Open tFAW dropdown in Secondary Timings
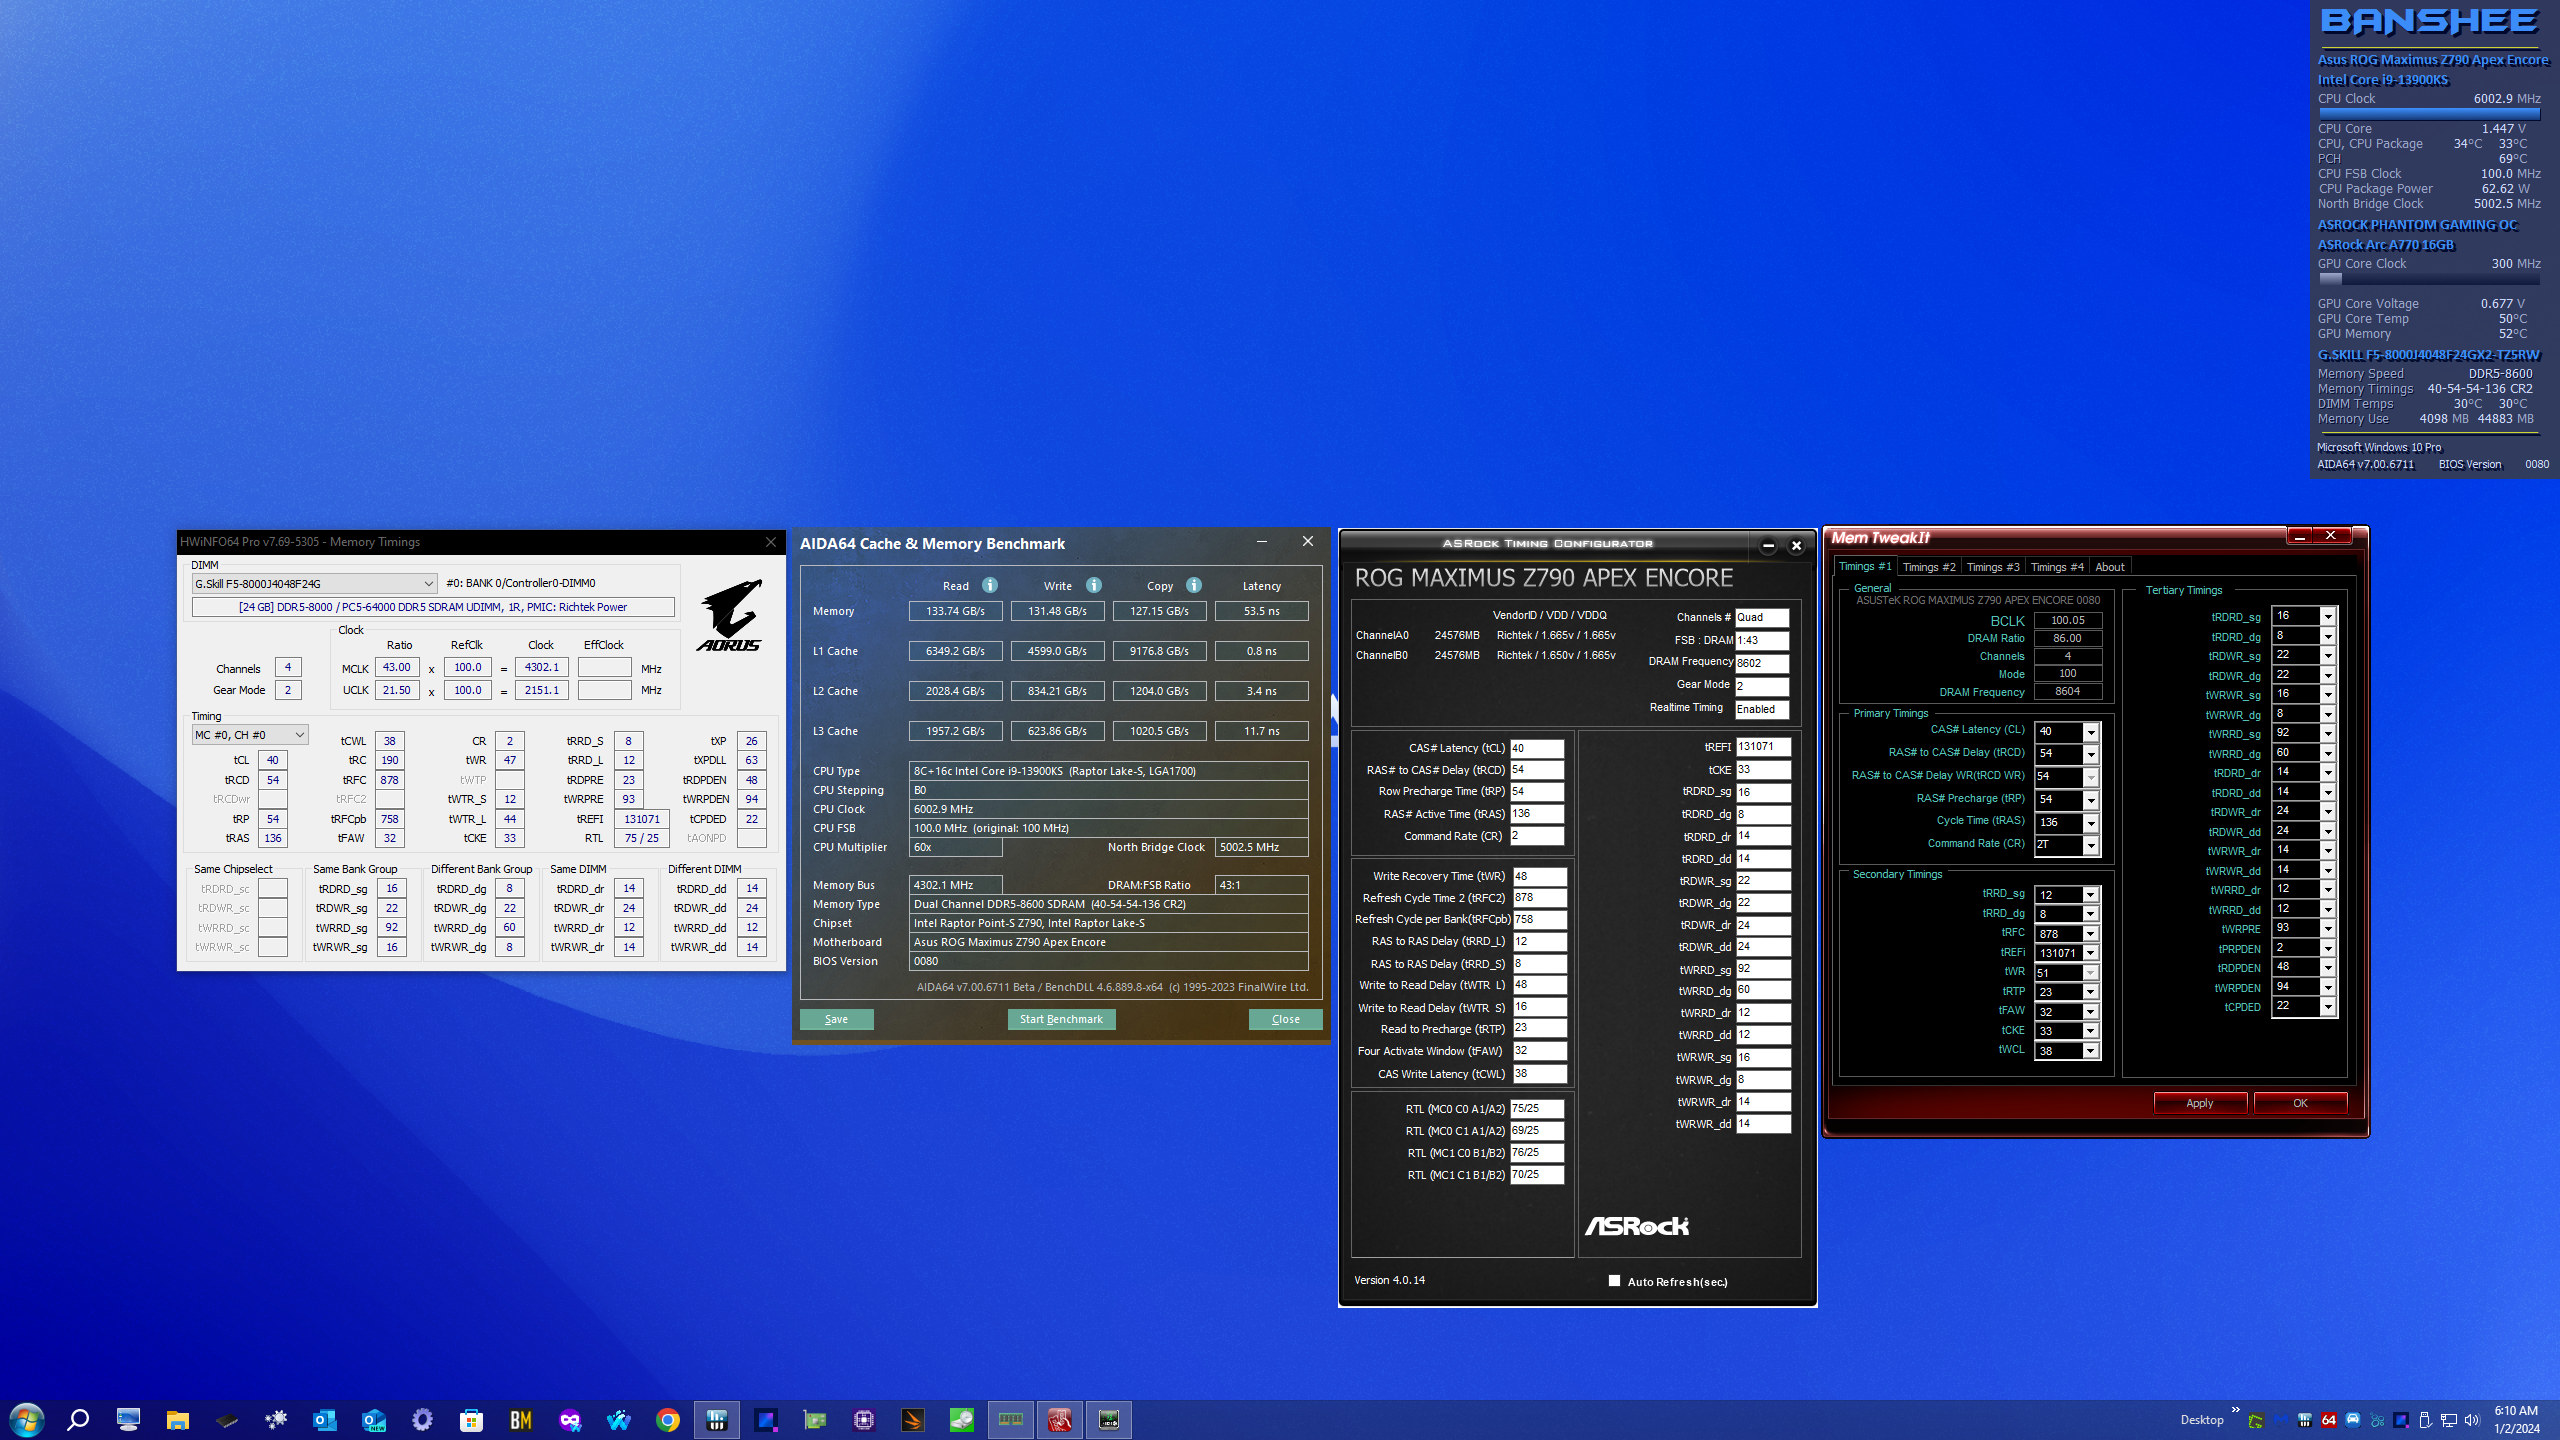Viewport: 2560px width, 1440px height. pyautogui.click(x=2090, y=1011)
